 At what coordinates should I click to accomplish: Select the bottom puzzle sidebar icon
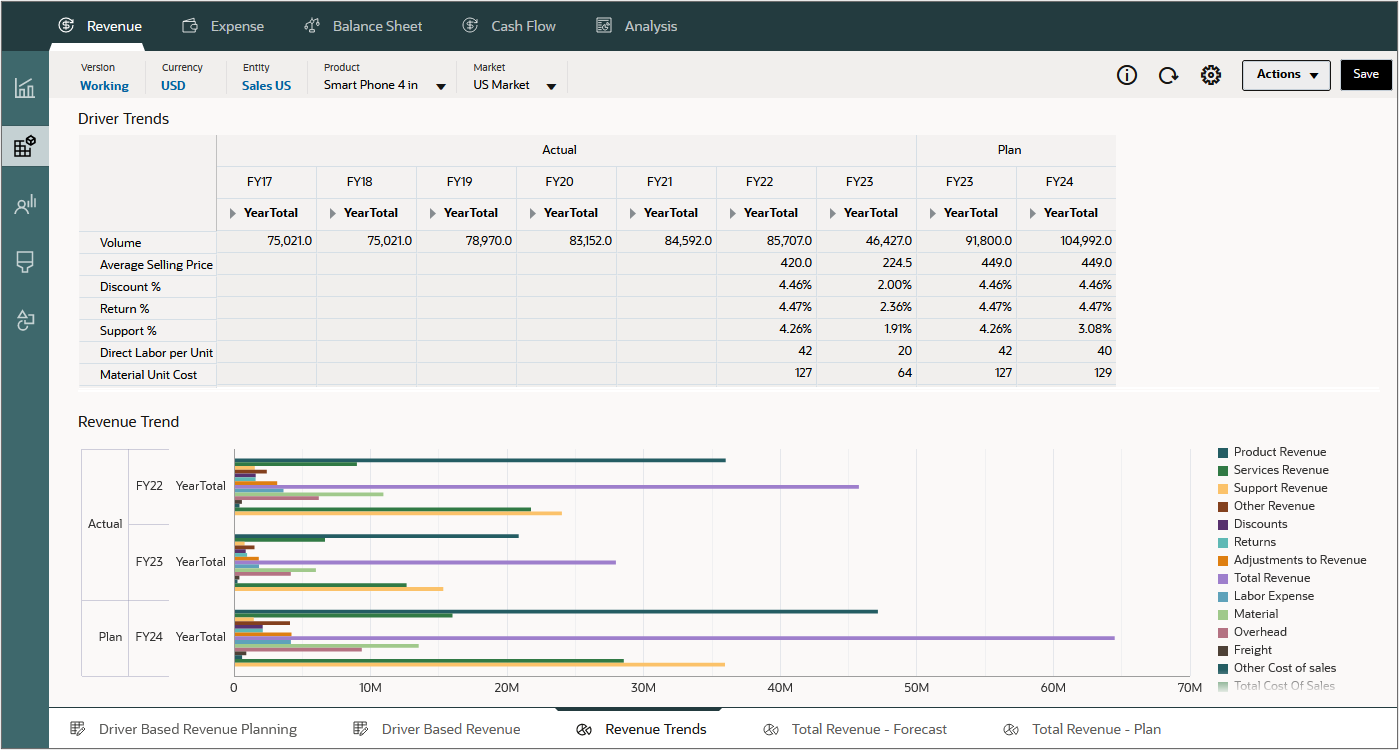tap(25, 320)
